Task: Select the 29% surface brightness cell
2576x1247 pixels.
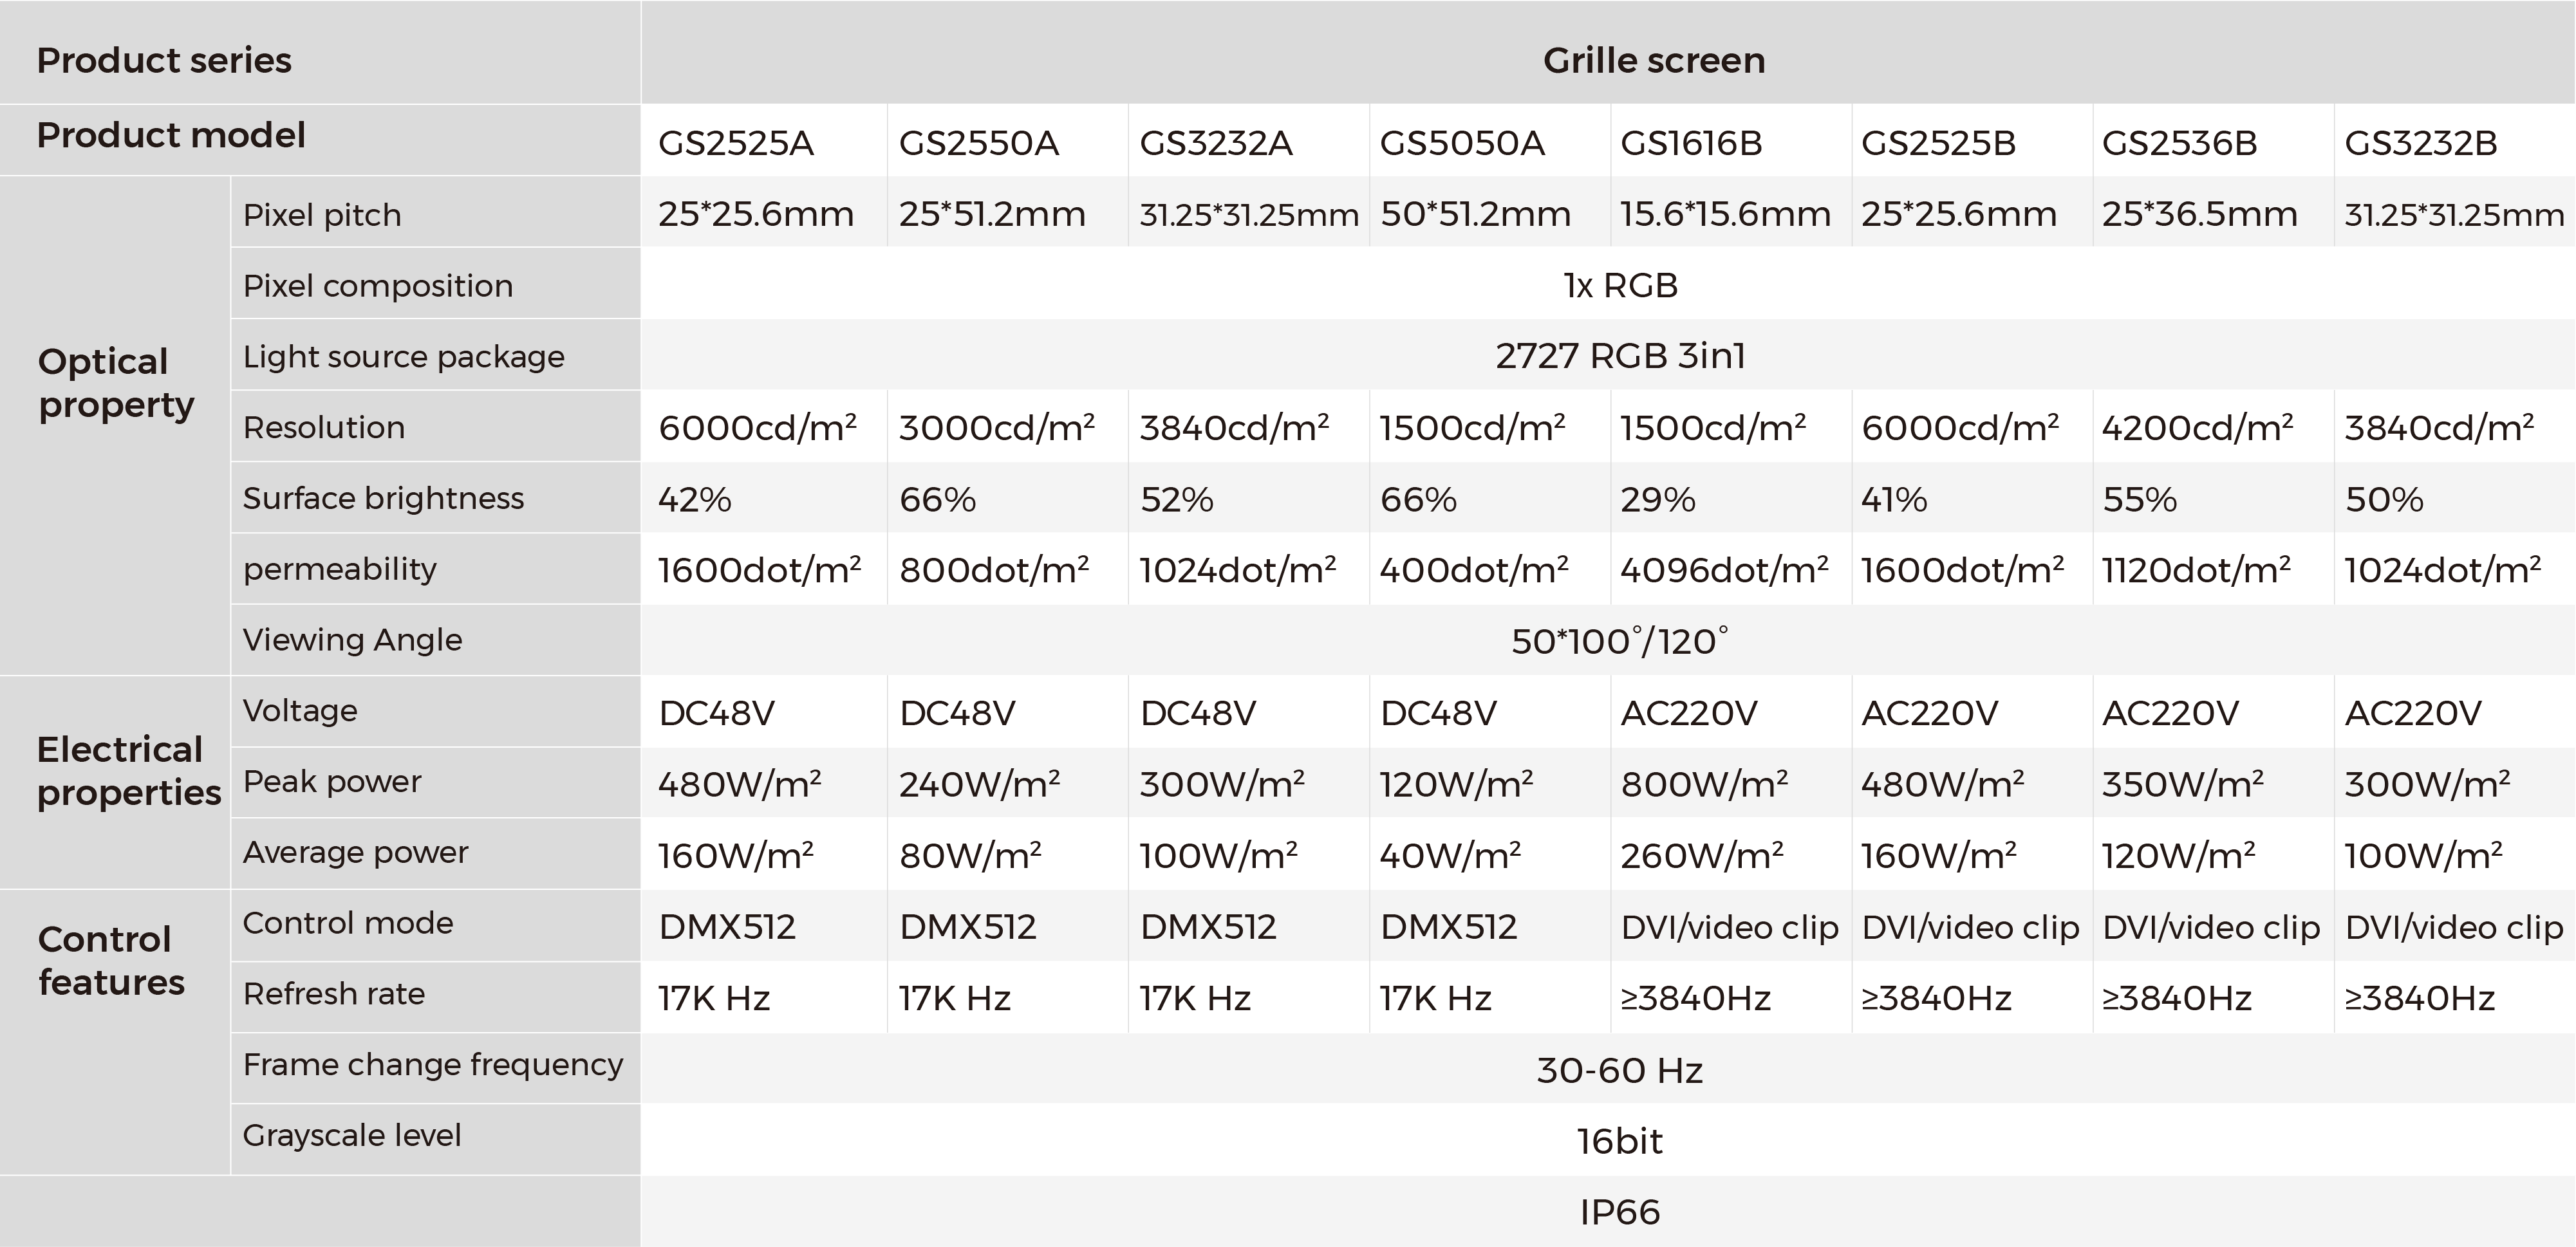Action: pos(1658,499)
